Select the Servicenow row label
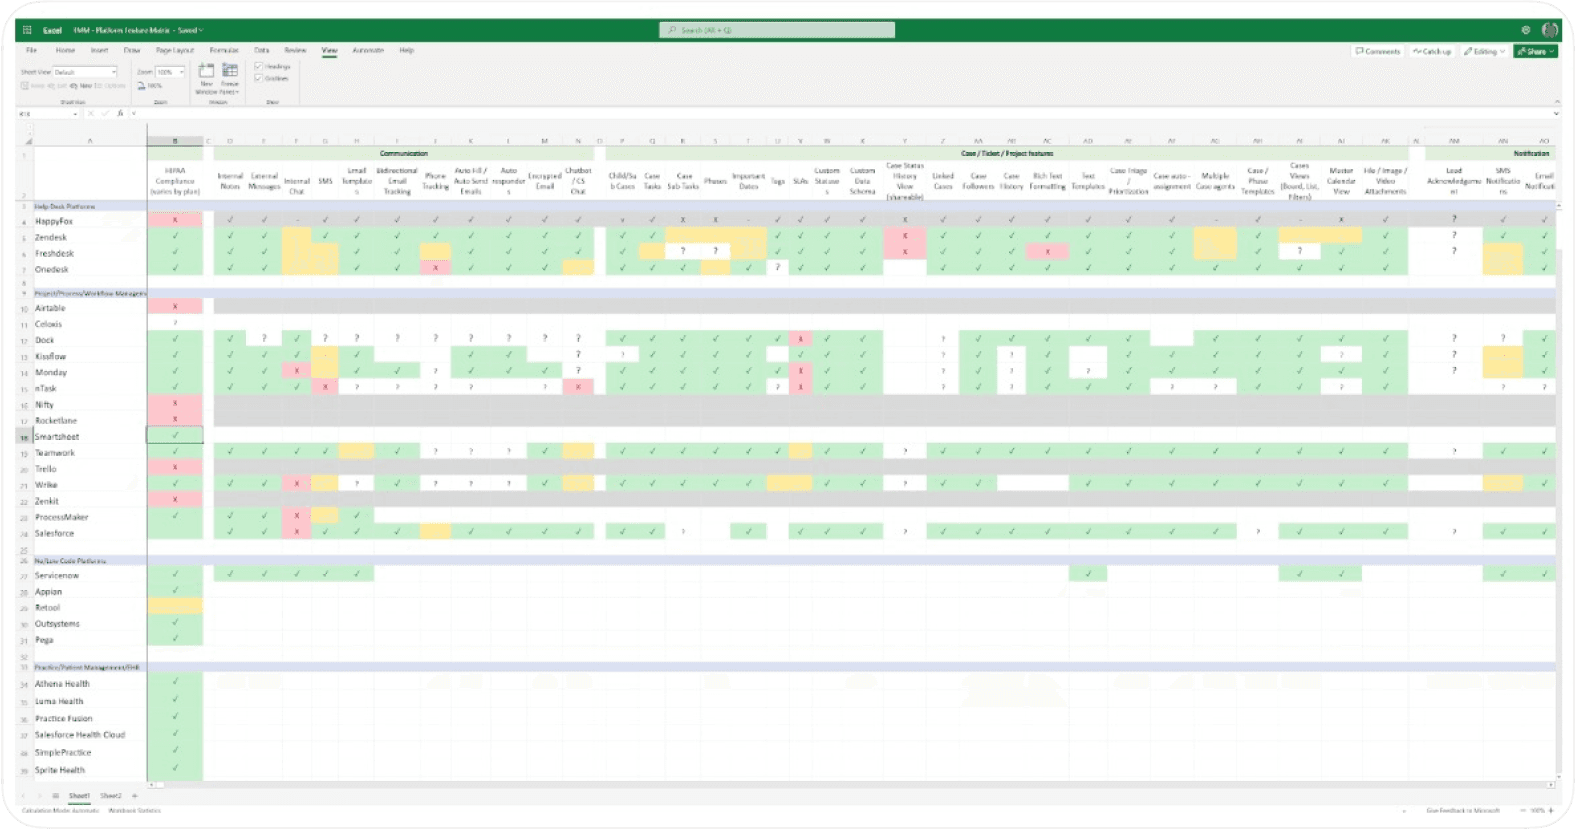 pyautogui.click(x=57, y=576)
